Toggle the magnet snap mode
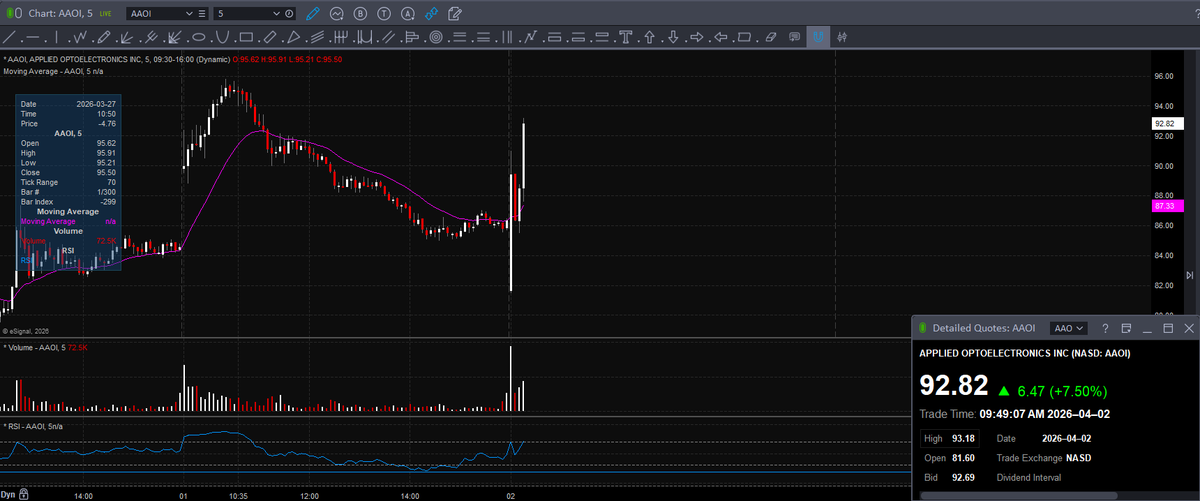This screenshot has height=501, width=1200. tap(819, 38)
